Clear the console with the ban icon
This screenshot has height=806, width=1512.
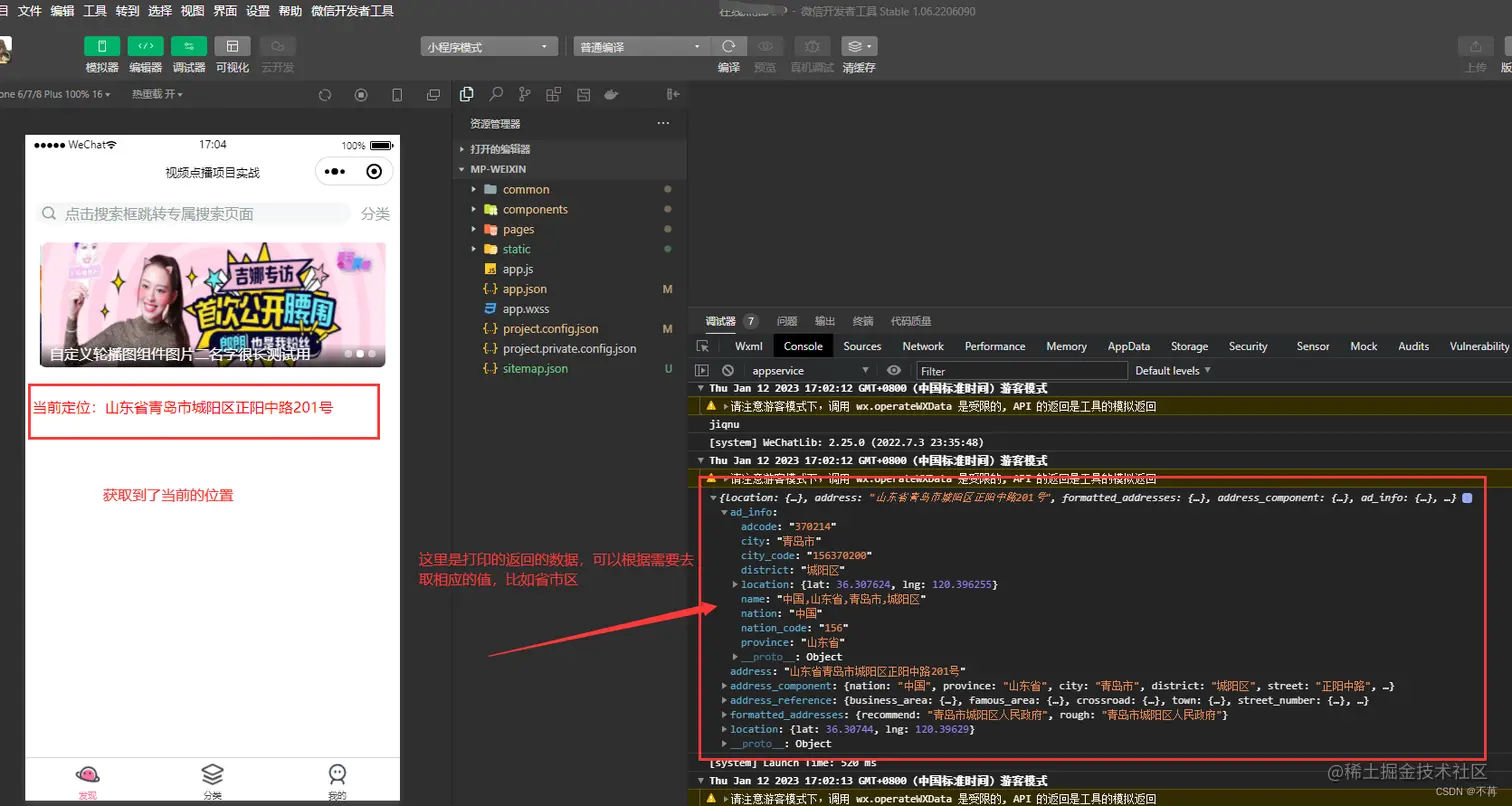pos(728,370)
